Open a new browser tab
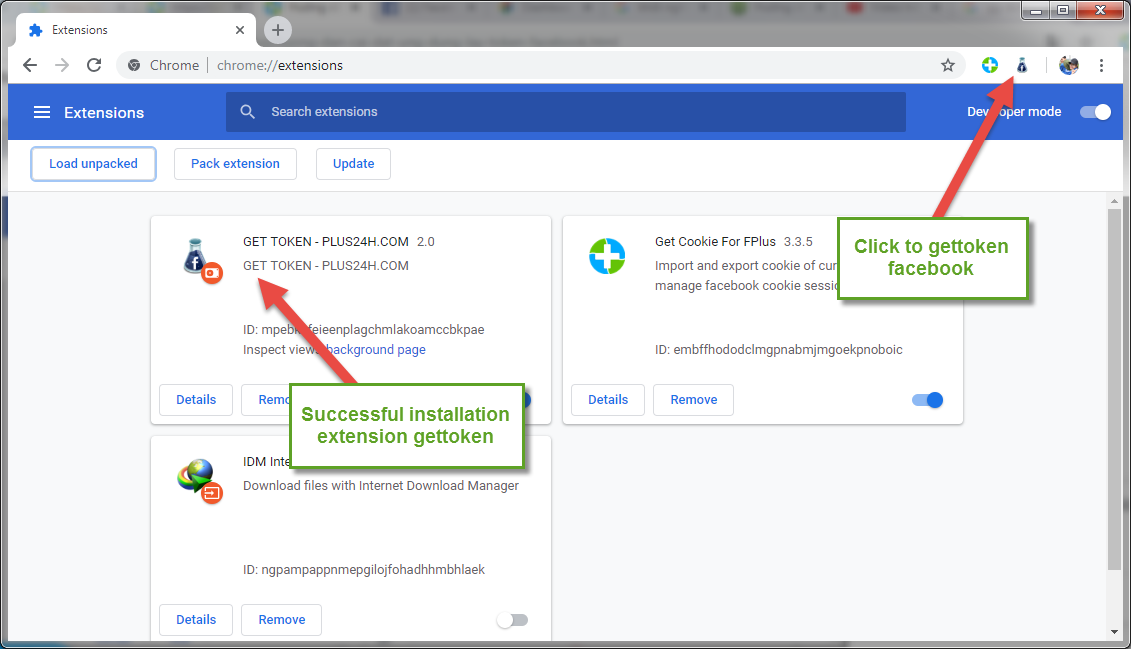Viewport: 1131px width, 649px height. click(x=277, y=30)
